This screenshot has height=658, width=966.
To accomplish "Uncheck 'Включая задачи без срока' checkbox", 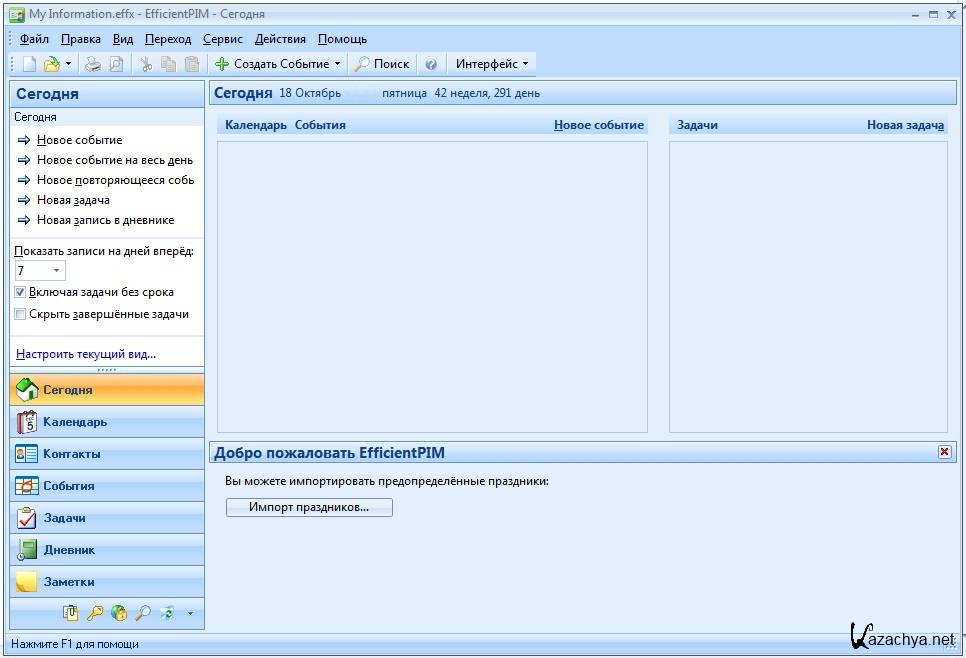I will (21, 292).
